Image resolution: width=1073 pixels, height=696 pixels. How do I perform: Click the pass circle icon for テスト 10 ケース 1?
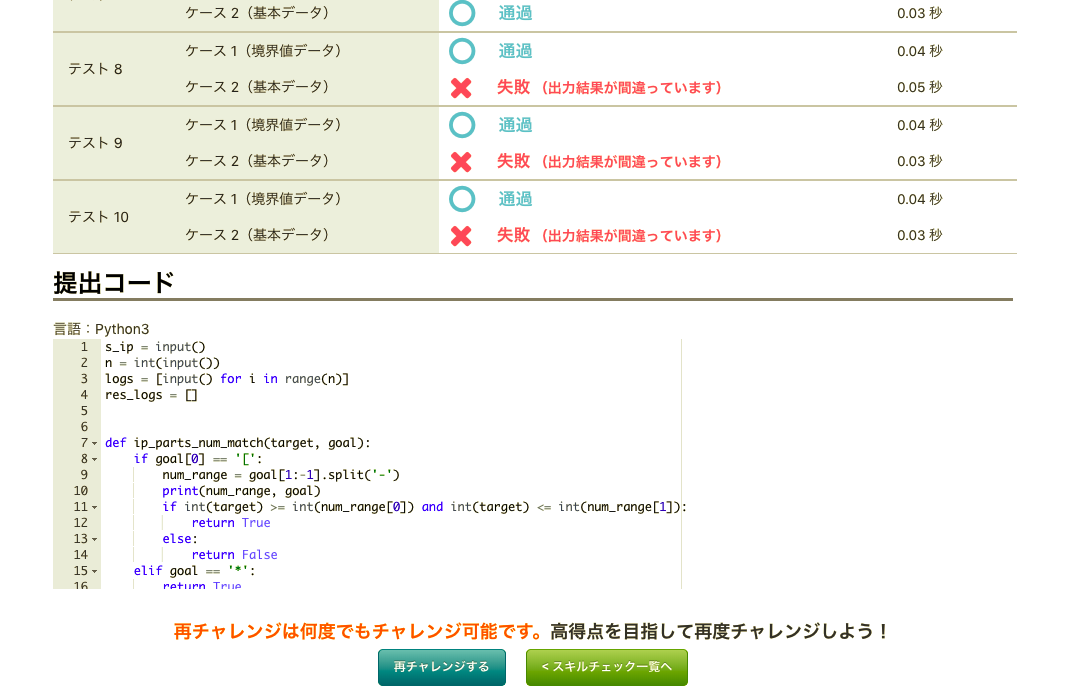462,198
